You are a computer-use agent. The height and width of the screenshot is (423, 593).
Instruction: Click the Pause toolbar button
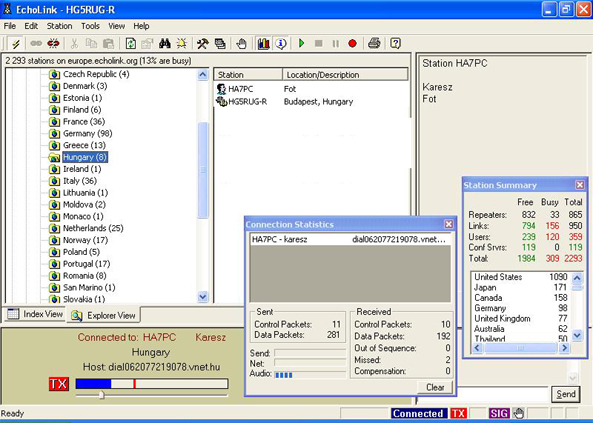tap(335, 44)
